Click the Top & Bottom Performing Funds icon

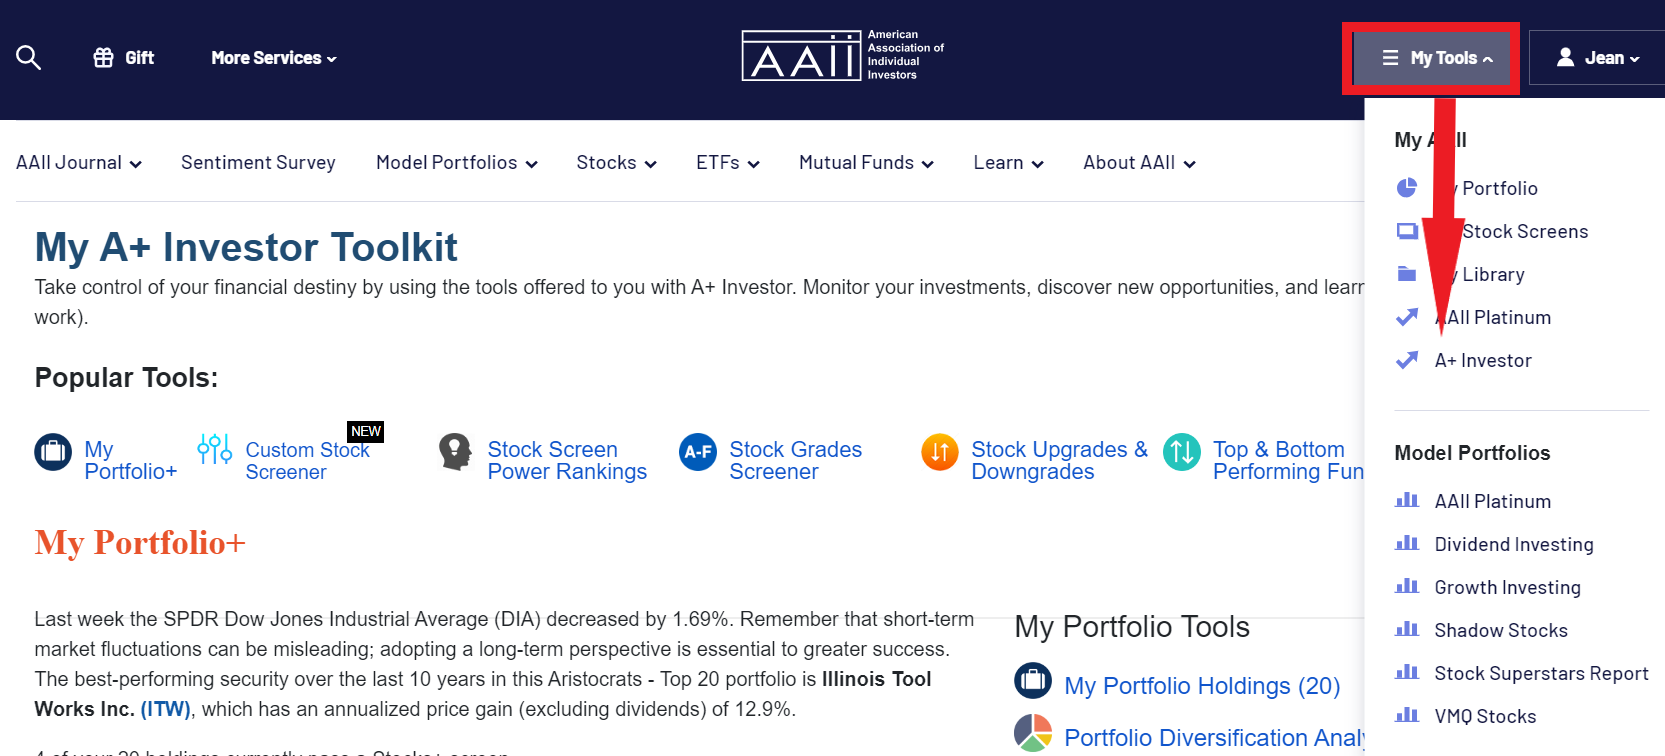[1182, 452]
